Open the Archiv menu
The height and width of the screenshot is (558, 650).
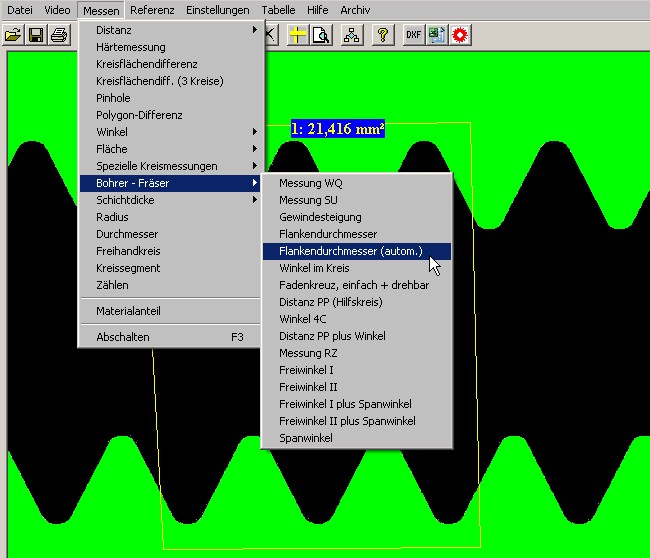click(355, 10)
